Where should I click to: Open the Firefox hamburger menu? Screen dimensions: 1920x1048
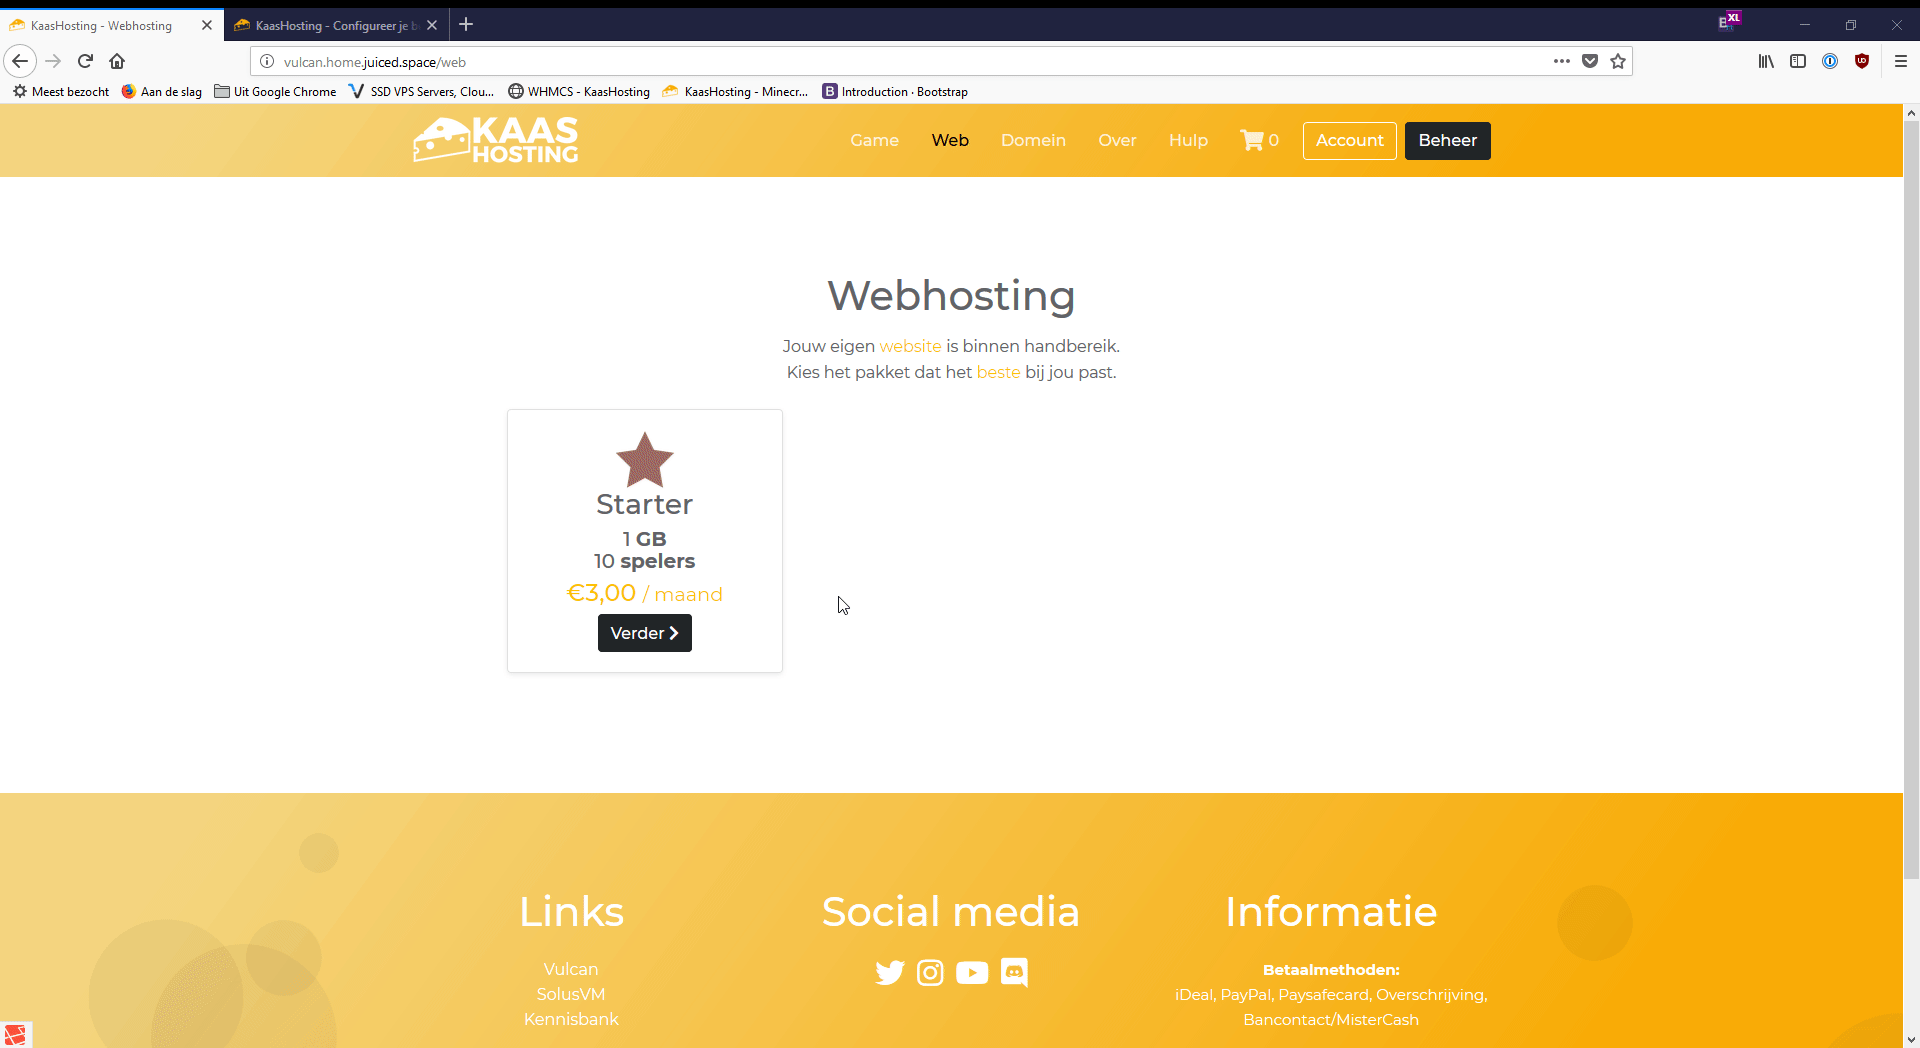pos(1901,61)
